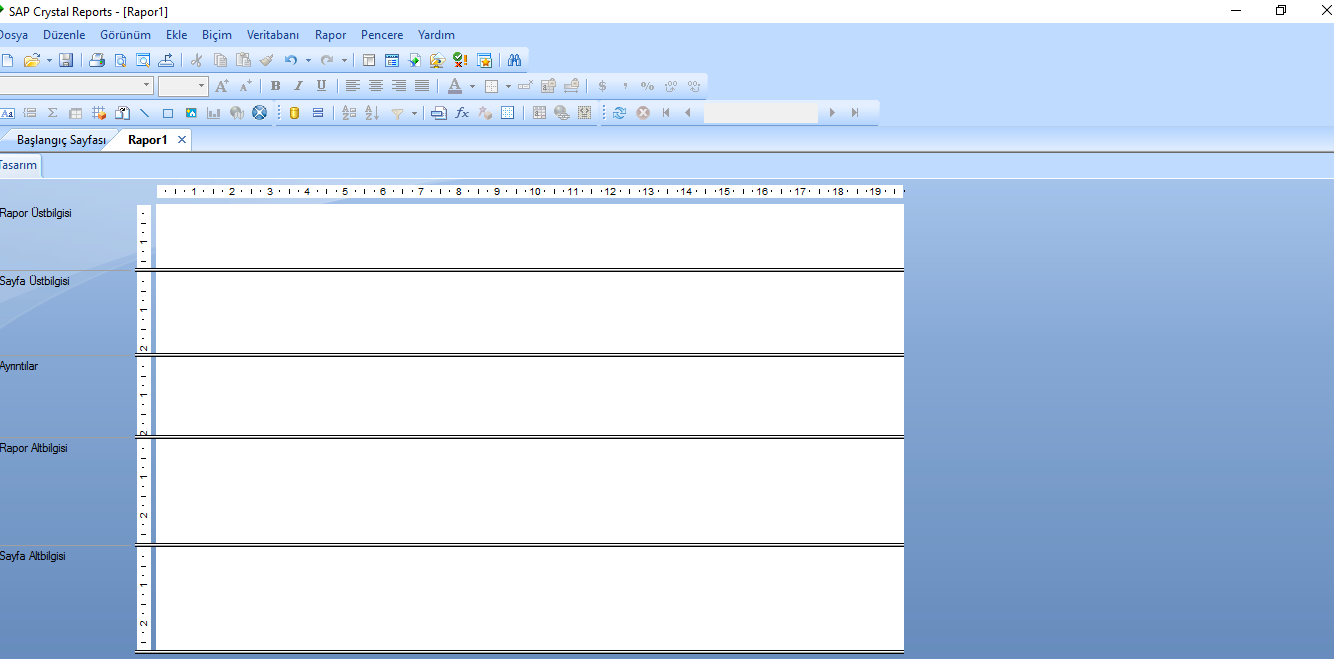This screenshot has width=1334, height=659.
Task: Expand the font name dropdown
Action: click(x=147, y=86)
